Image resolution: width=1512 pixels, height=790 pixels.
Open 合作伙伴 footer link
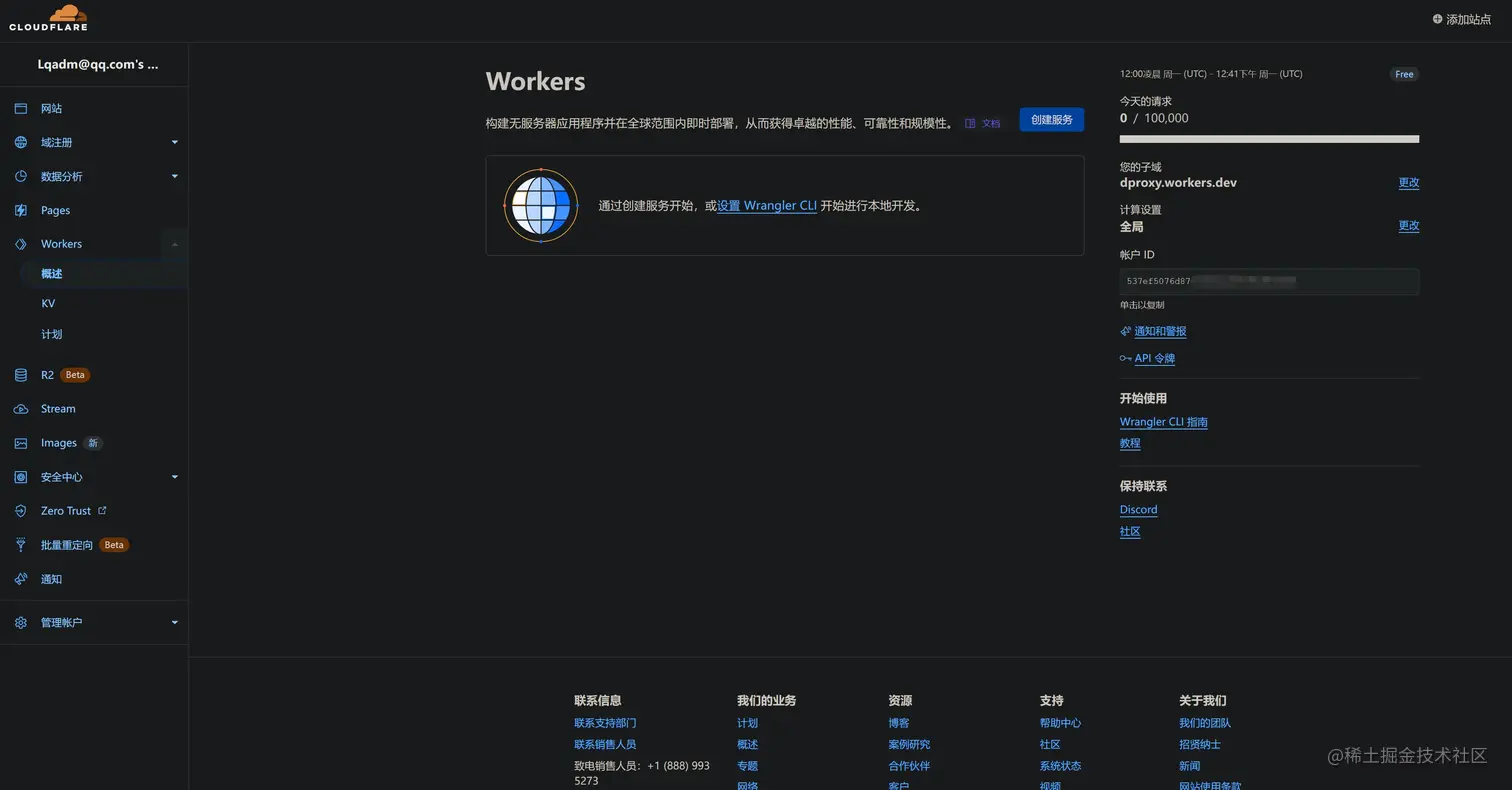909,766
